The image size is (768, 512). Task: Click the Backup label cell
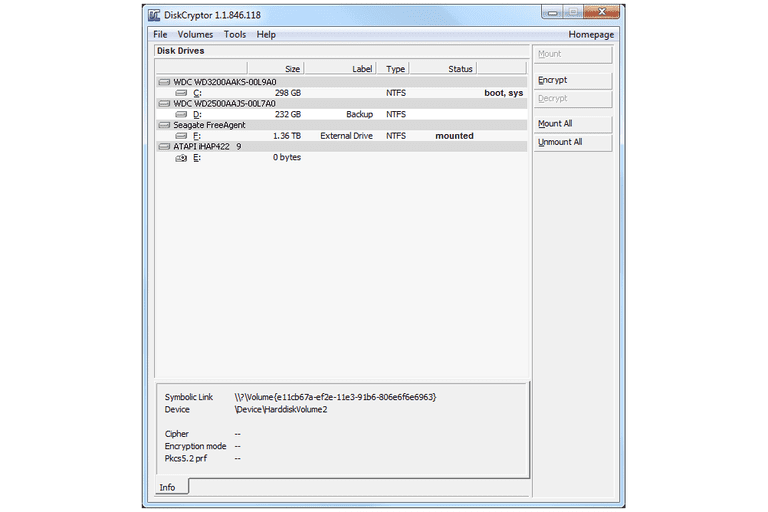[x=360, y=115]
